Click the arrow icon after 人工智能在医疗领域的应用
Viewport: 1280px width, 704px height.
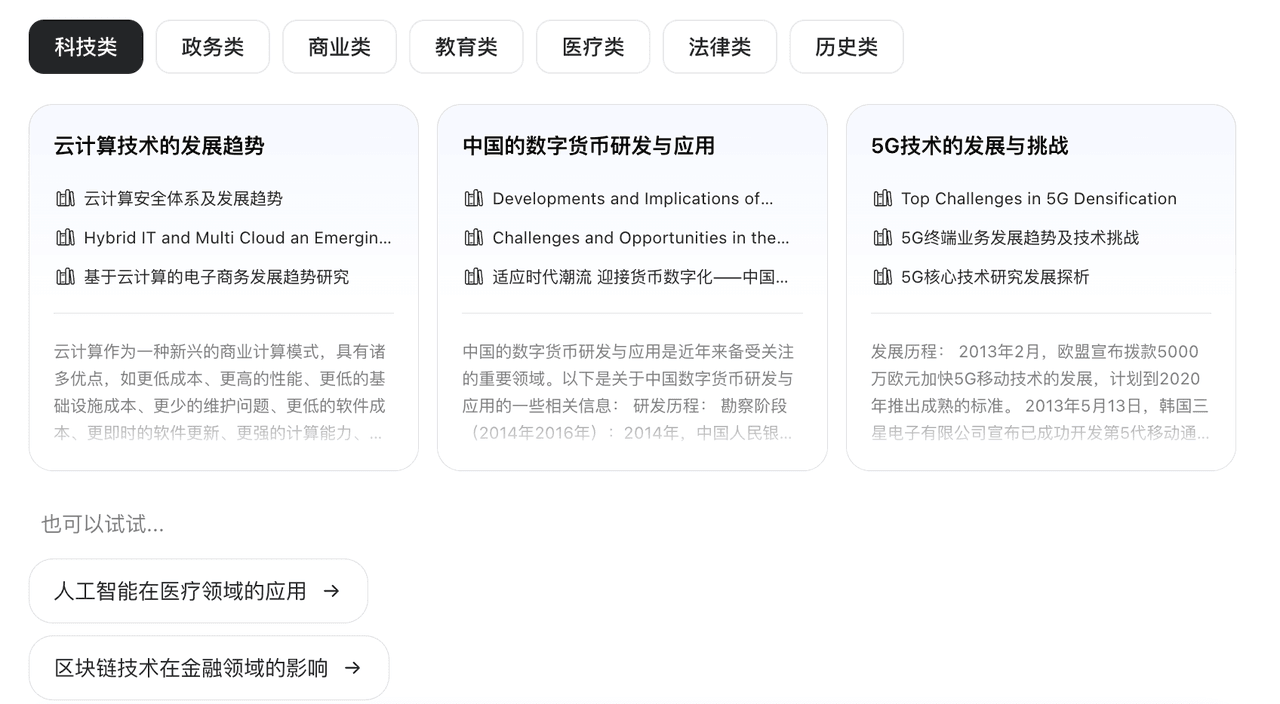331,591
